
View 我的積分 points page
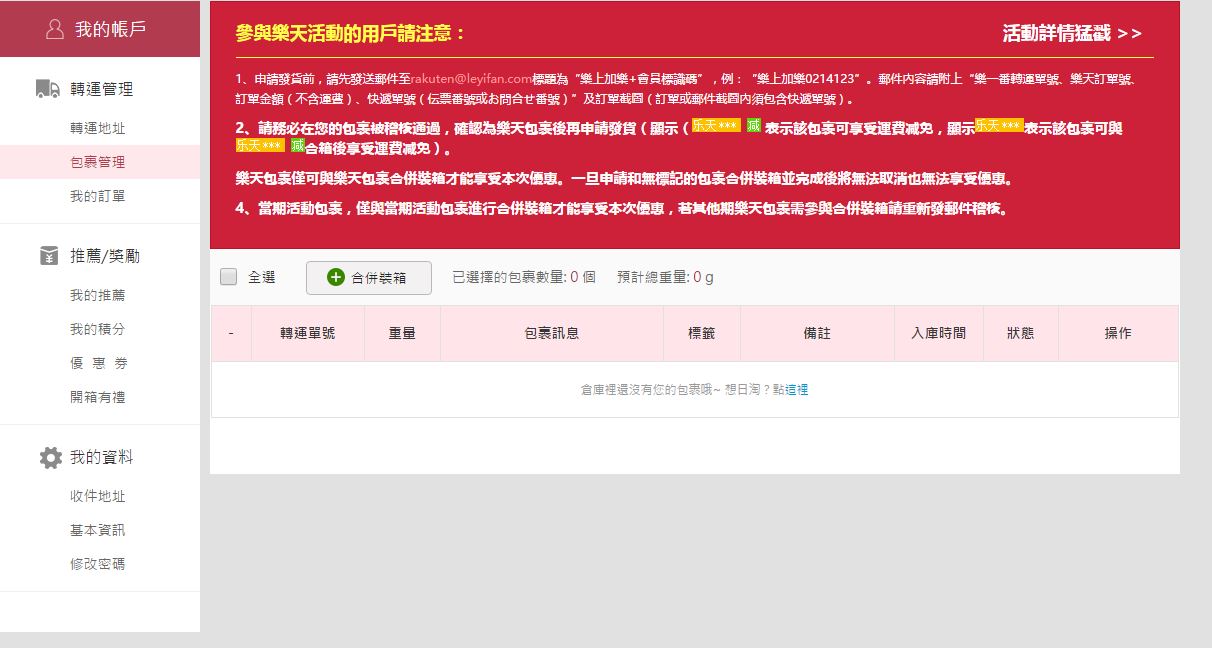coord(98,329)
